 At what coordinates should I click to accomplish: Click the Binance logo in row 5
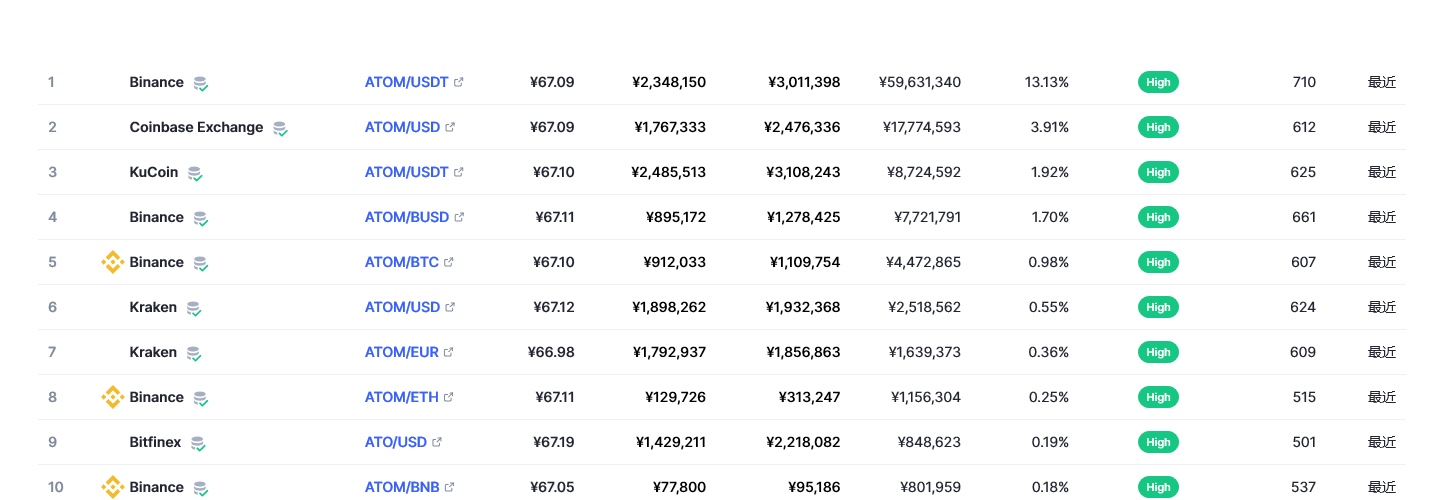pos(113,262)
